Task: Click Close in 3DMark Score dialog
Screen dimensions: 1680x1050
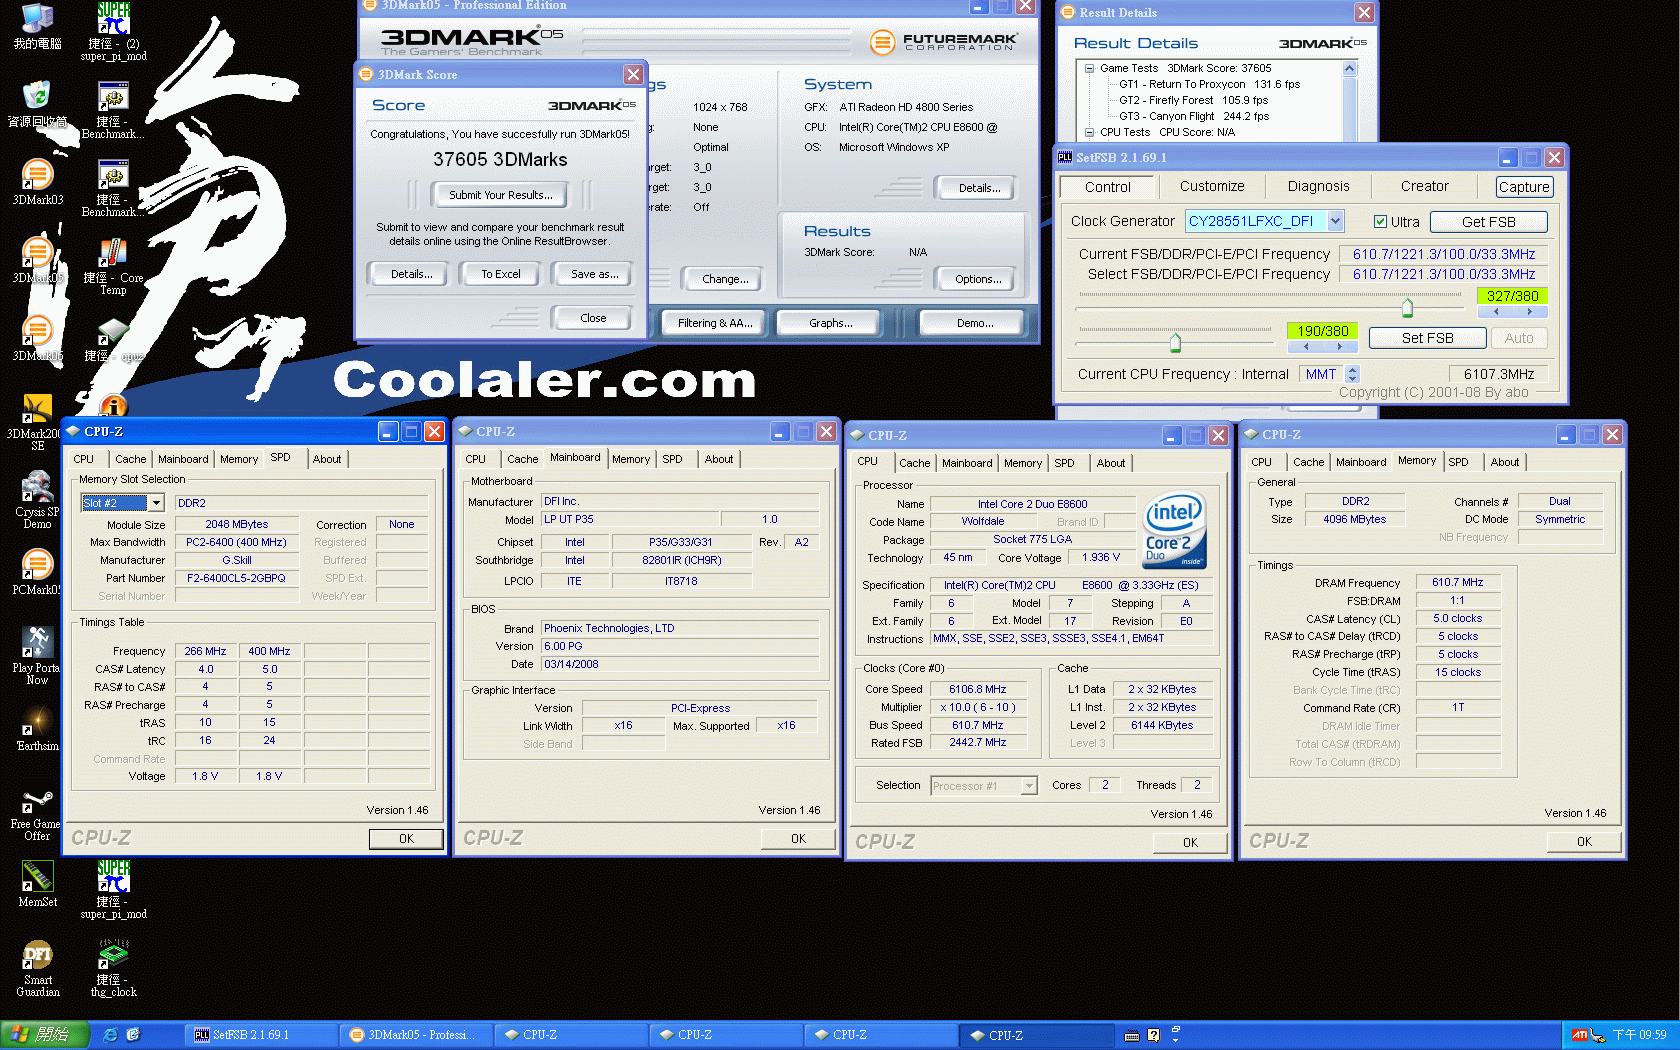Action: pyautogui.click(x=592, y=318)
